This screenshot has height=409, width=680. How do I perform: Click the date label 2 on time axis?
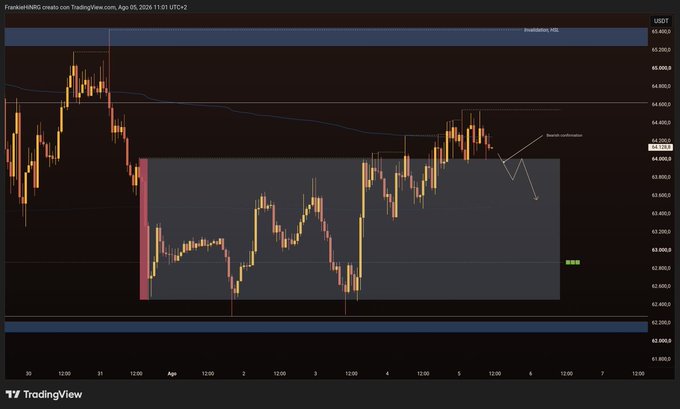pos(244,373)
